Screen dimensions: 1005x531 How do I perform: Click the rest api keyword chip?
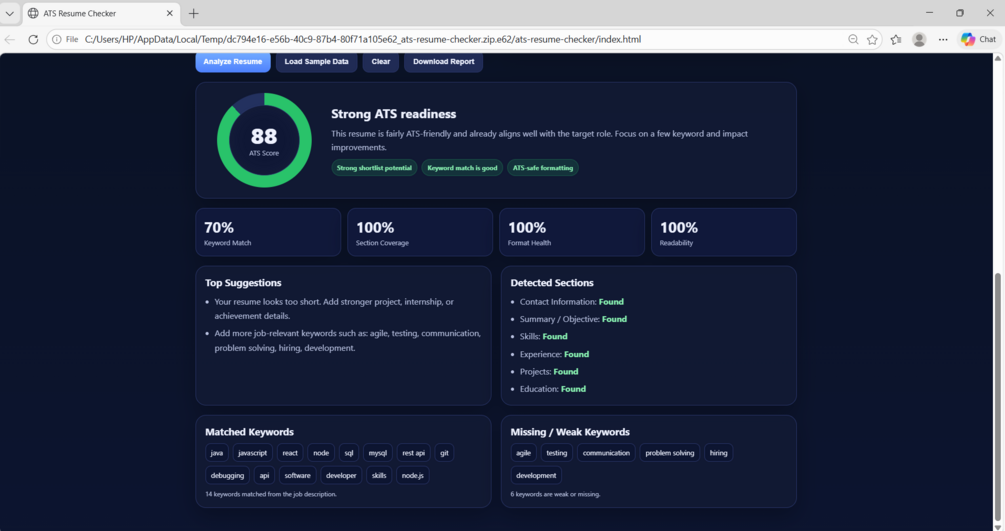coord(413,453)
